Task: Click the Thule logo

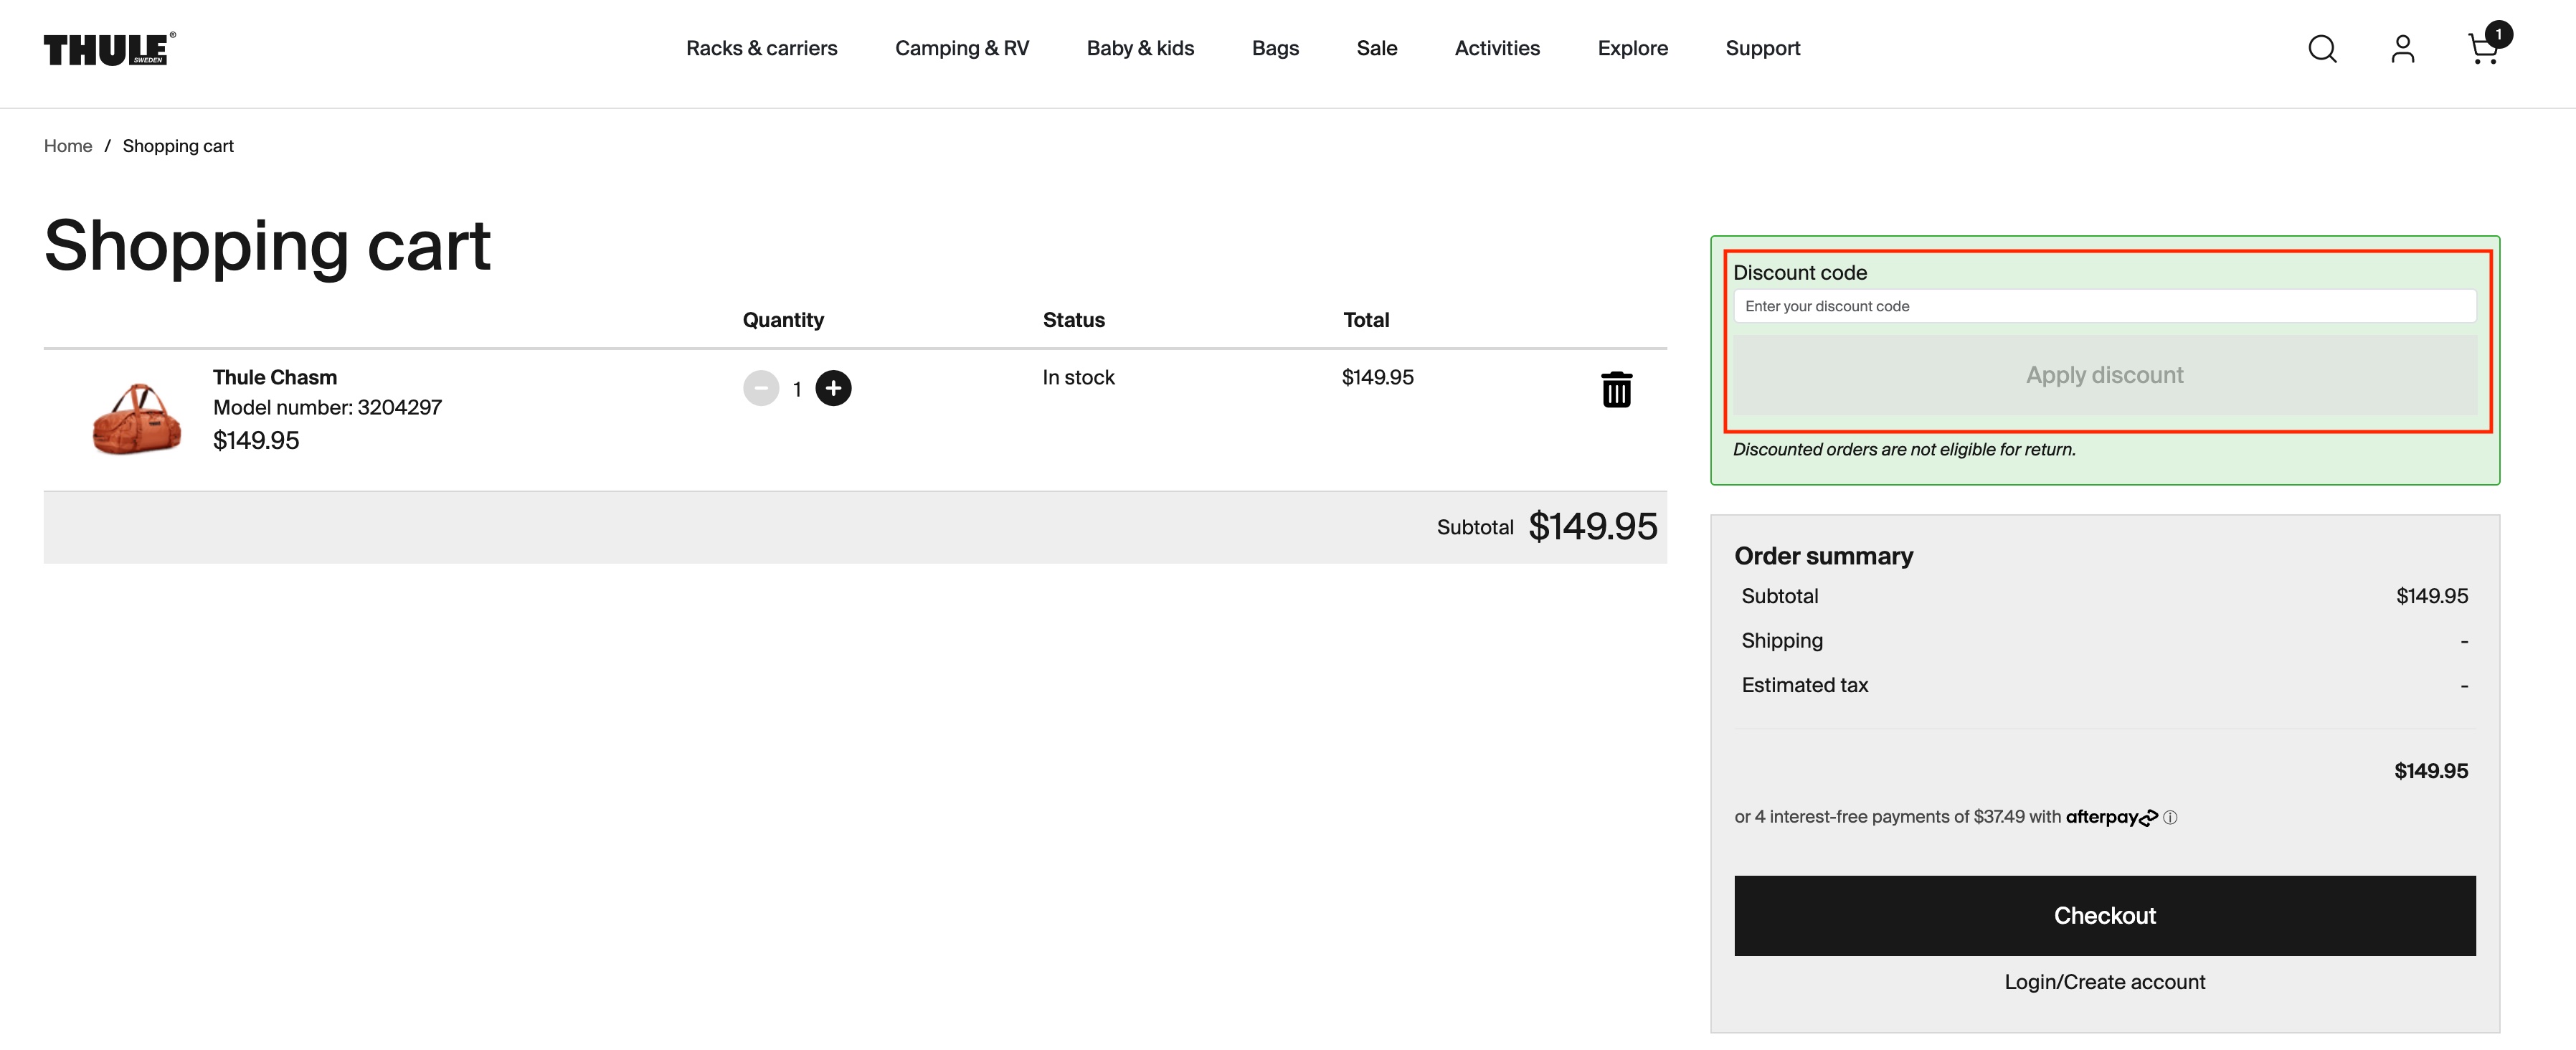Action: [x=109, y=49]
